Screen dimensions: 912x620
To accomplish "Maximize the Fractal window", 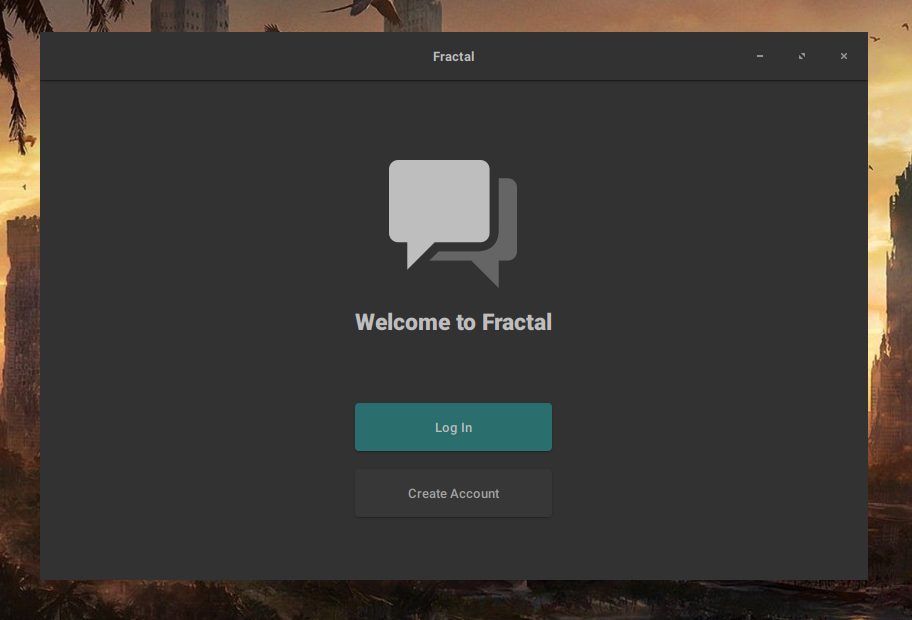I will pos(801,56).
